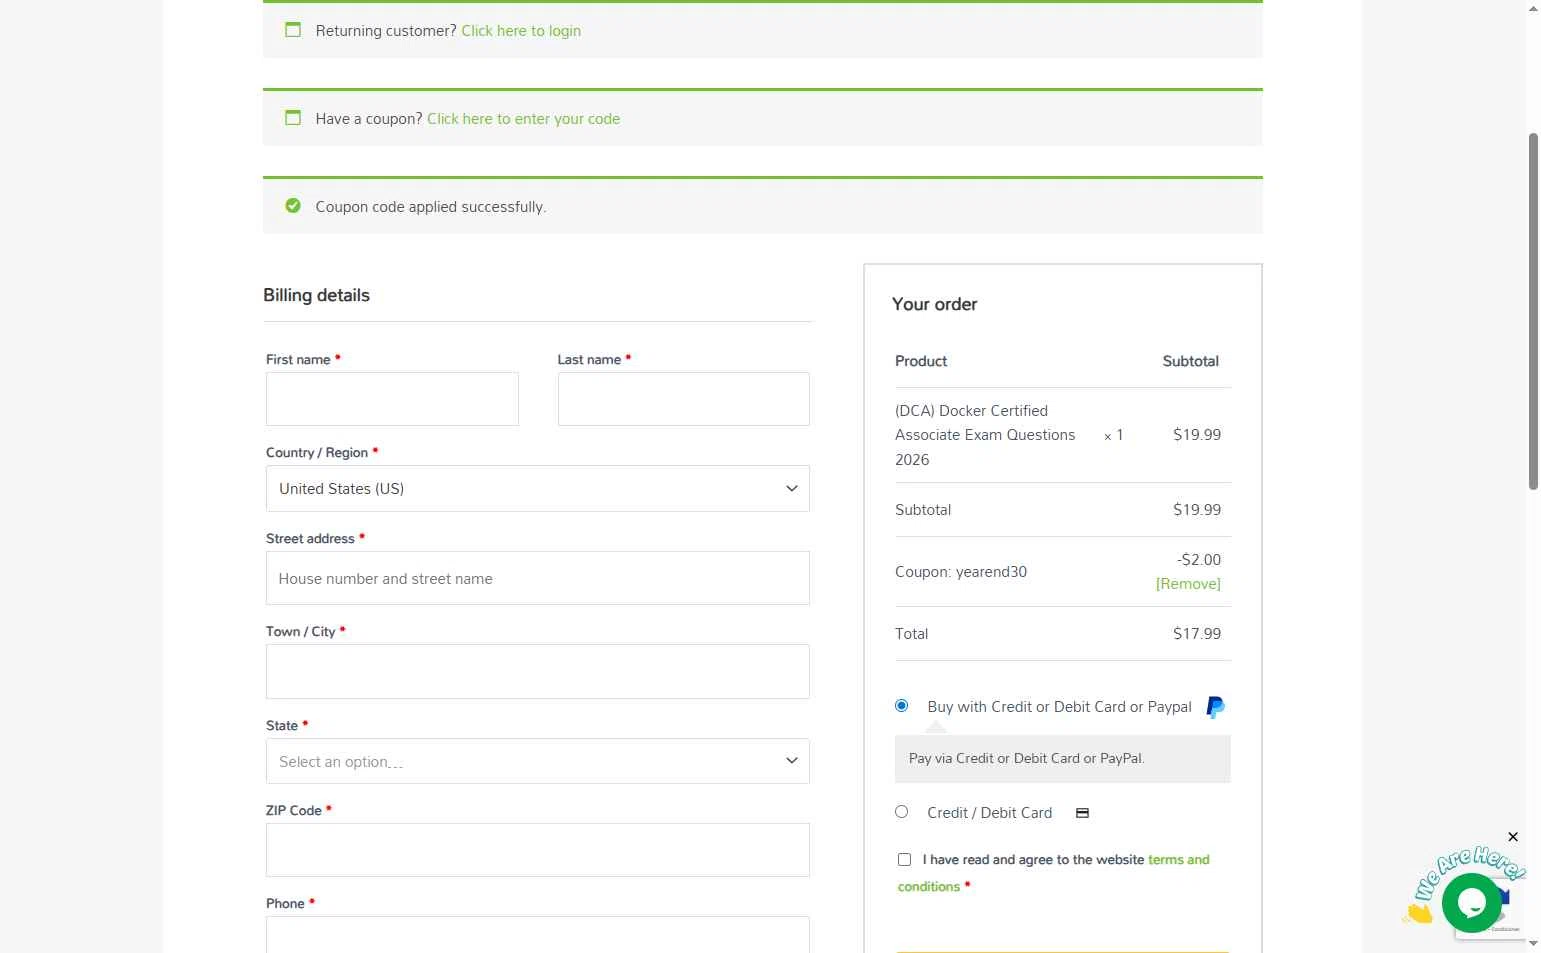Click the Your order heading
Screen dimensions: 1541x953
point(934,304)
